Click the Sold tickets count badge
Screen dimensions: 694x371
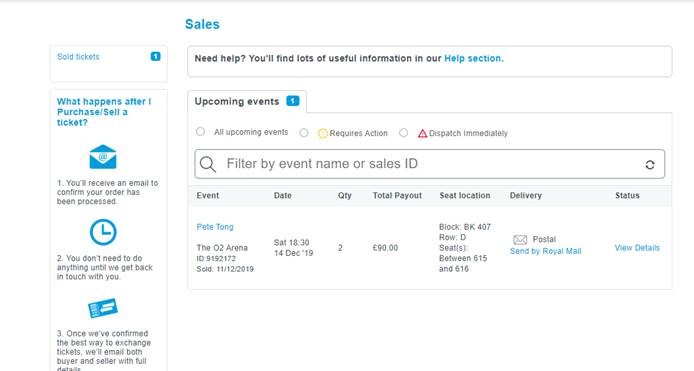(155, 56)
